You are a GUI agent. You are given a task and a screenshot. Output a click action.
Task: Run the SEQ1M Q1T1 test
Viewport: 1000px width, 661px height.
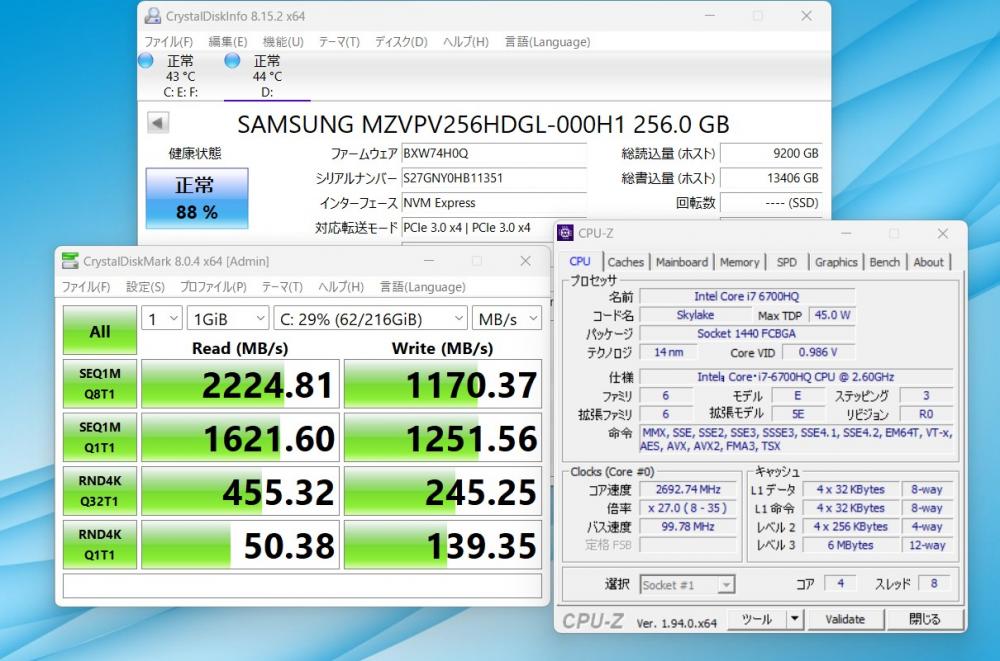[x=99, y=437]
